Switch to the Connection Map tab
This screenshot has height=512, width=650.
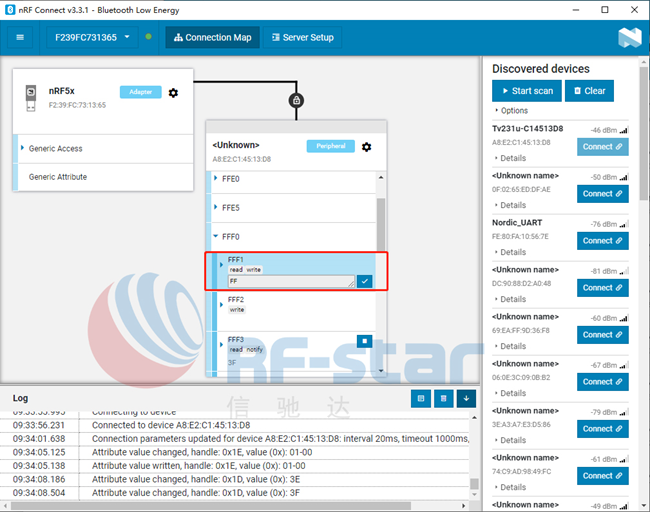coord(213,37)
